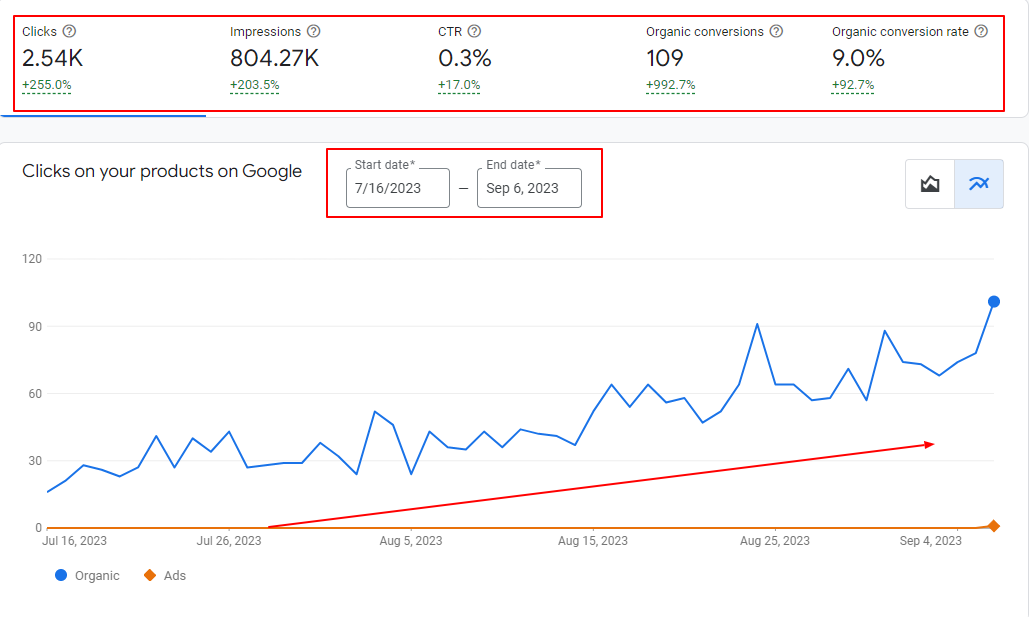
Task: Click the Sep 4, 2023 axis label
Action: [x=931, y=541]
